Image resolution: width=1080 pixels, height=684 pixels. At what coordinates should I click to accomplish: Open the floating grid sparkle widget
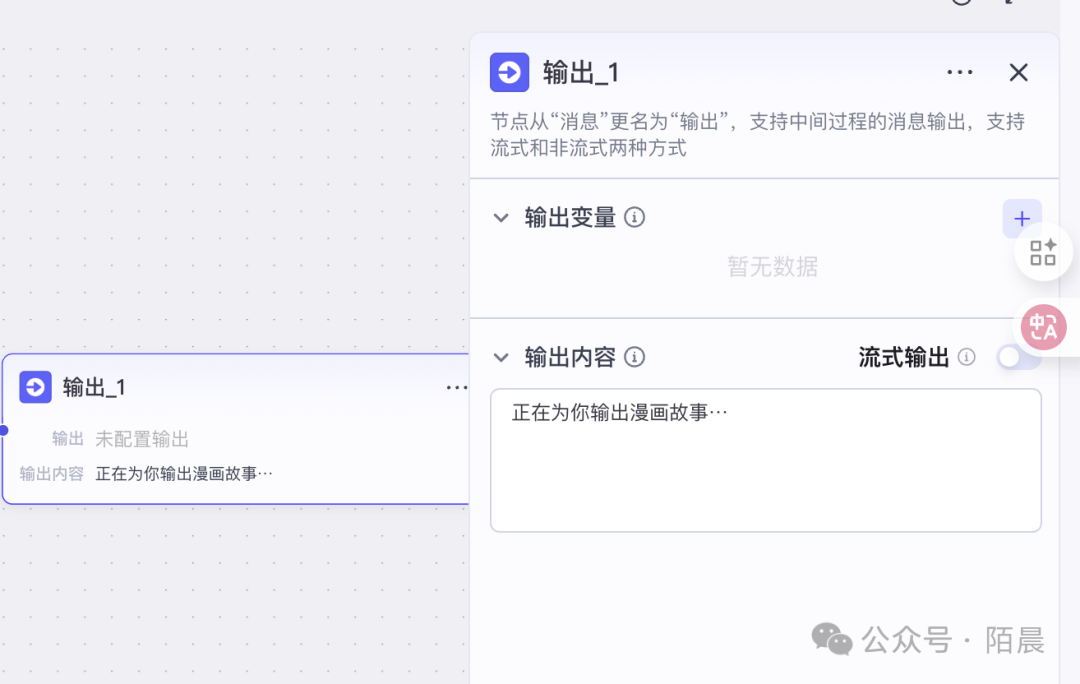1043,253
